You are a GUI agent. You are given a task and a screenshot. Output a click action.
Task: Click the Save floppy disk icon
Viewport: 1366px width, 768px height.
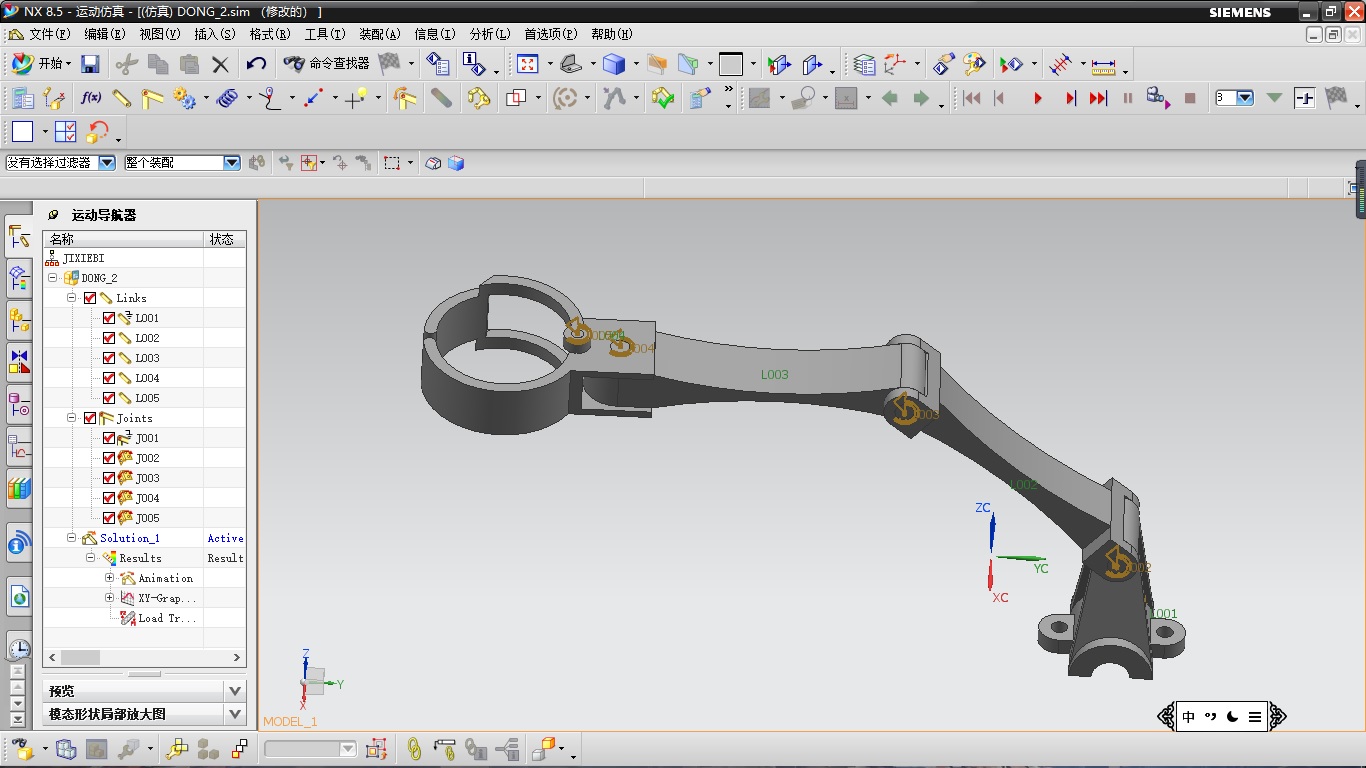coord(90,64)
